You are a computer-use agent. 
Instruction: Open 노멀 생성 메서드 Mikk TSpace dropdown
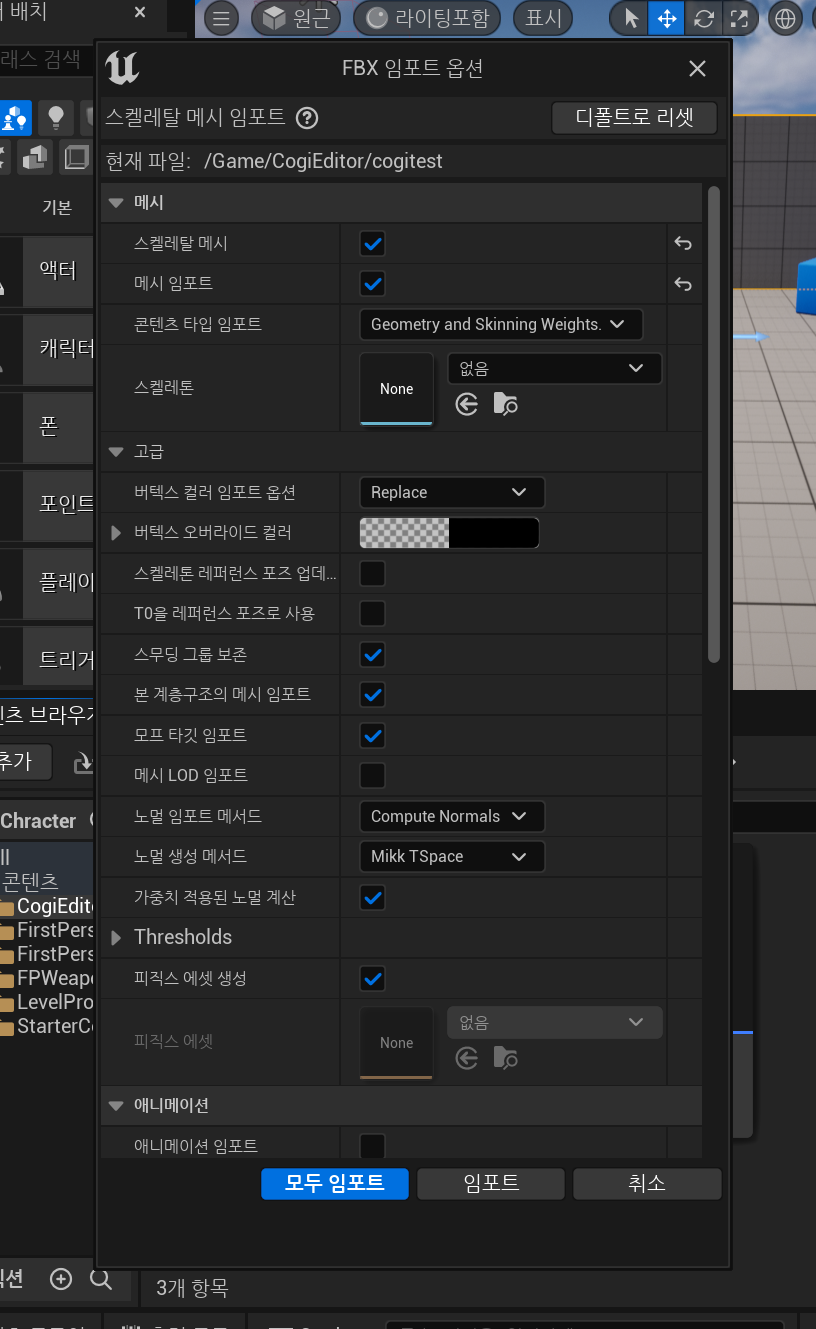[452, 856]
